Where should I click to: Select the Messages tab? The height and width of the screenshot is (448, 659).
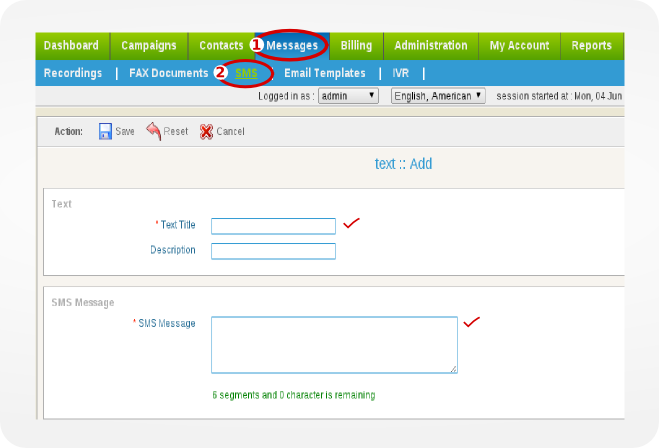tap(292, 45)
